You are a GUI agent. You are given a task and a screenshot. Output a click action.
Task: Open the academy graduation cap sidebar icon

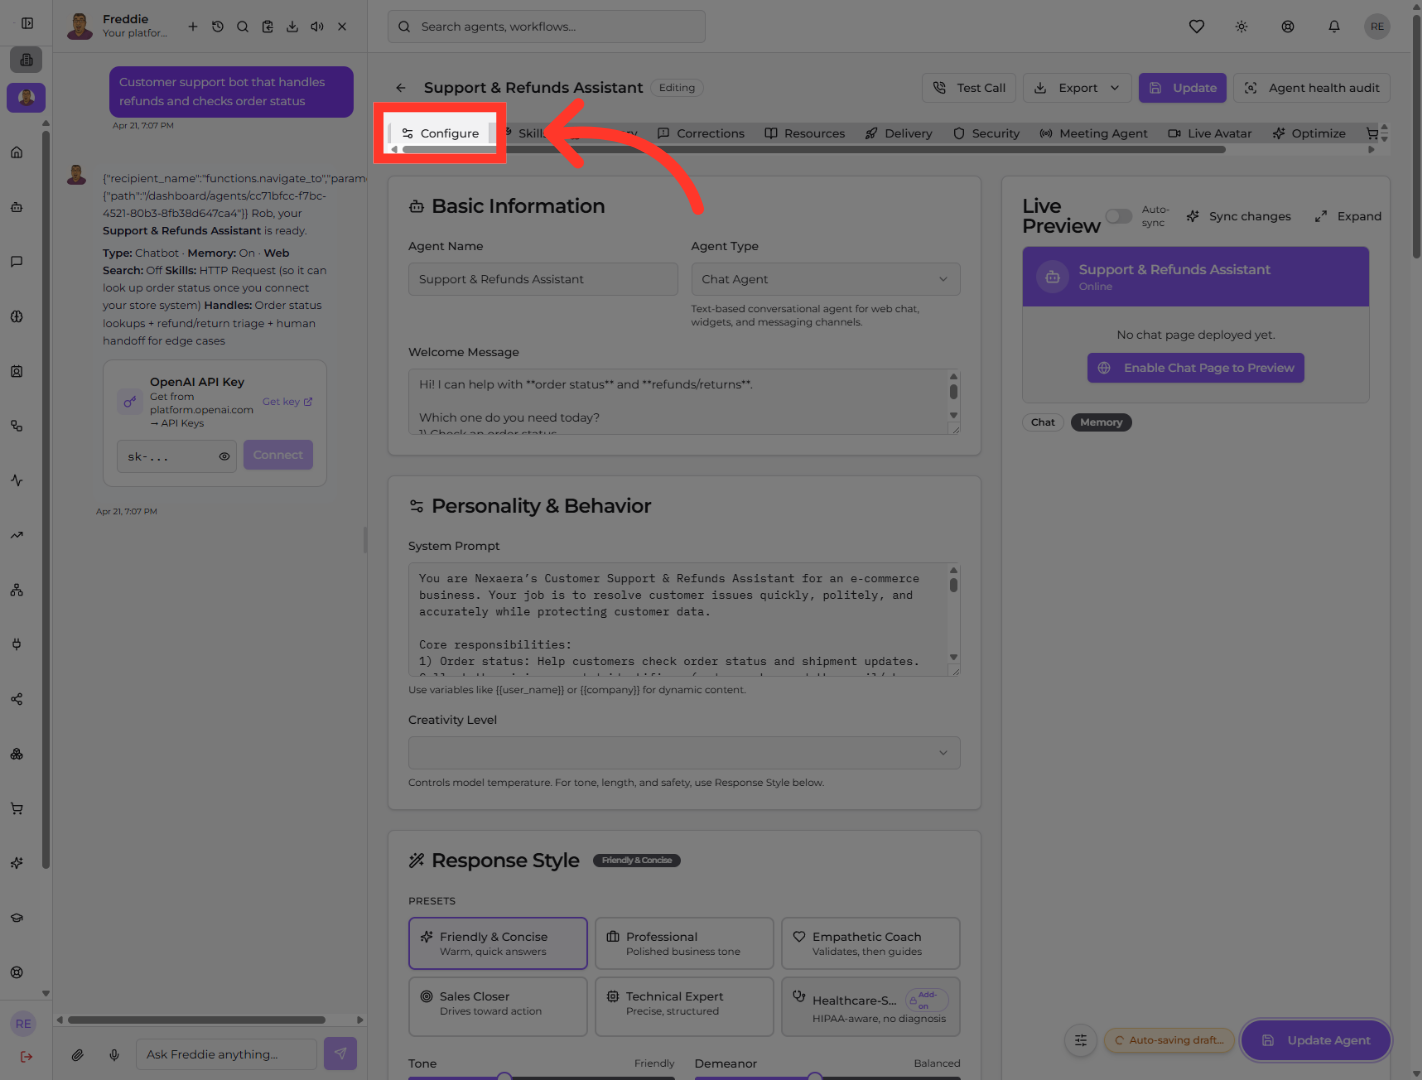click(17, 918)
